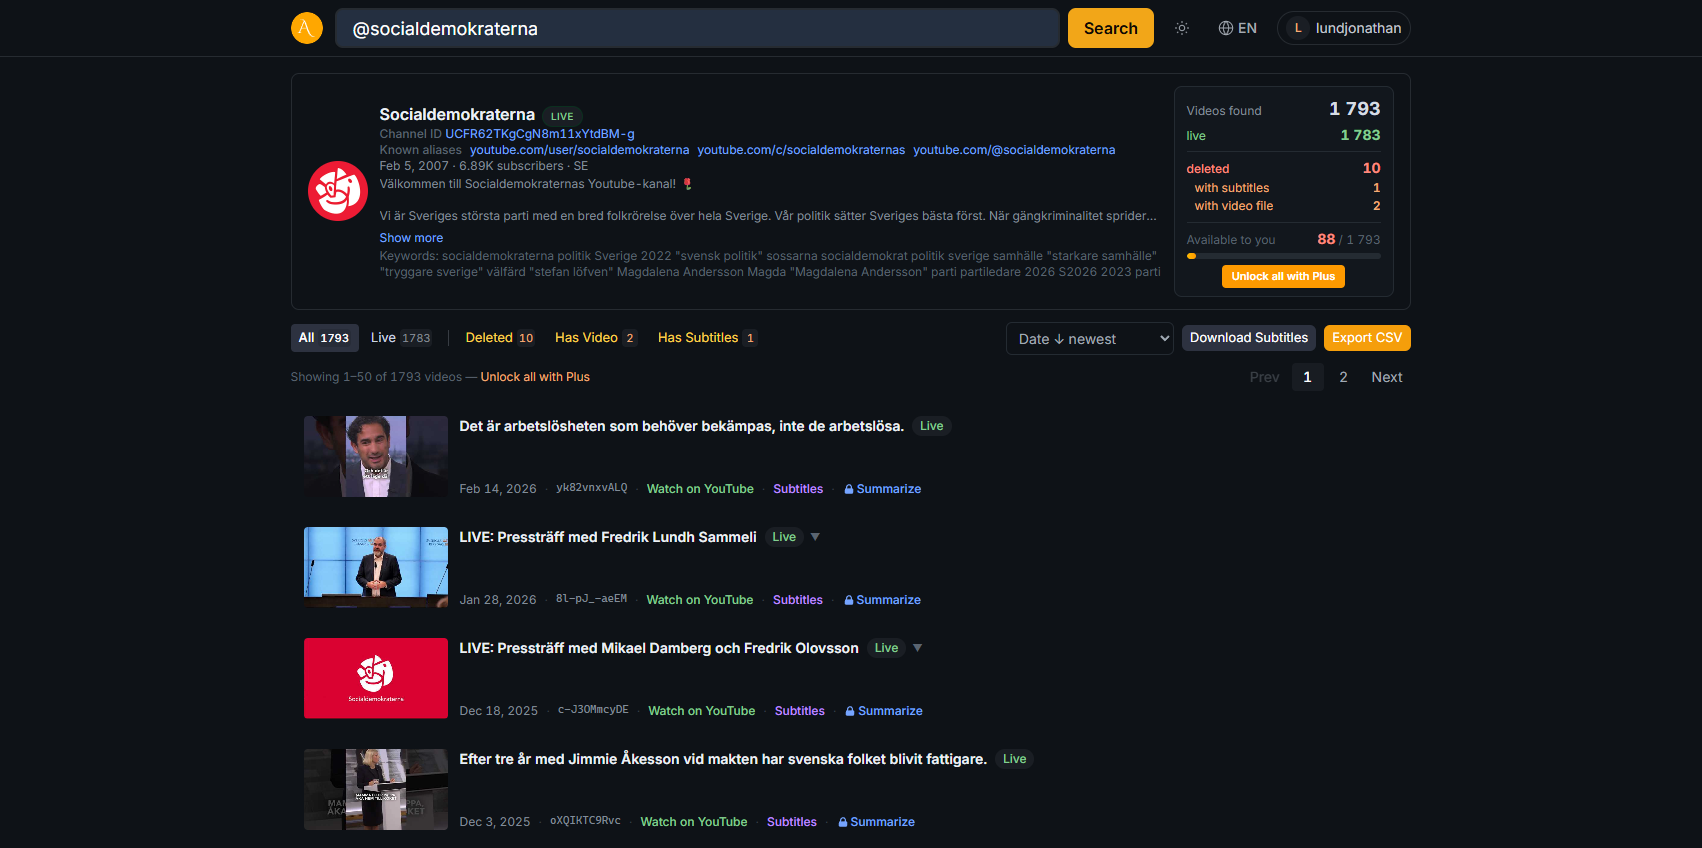Click Summarize for the Dec 3, 2025 video
This screenshot has width=1702, height=848.
click(x=877, y=822)
